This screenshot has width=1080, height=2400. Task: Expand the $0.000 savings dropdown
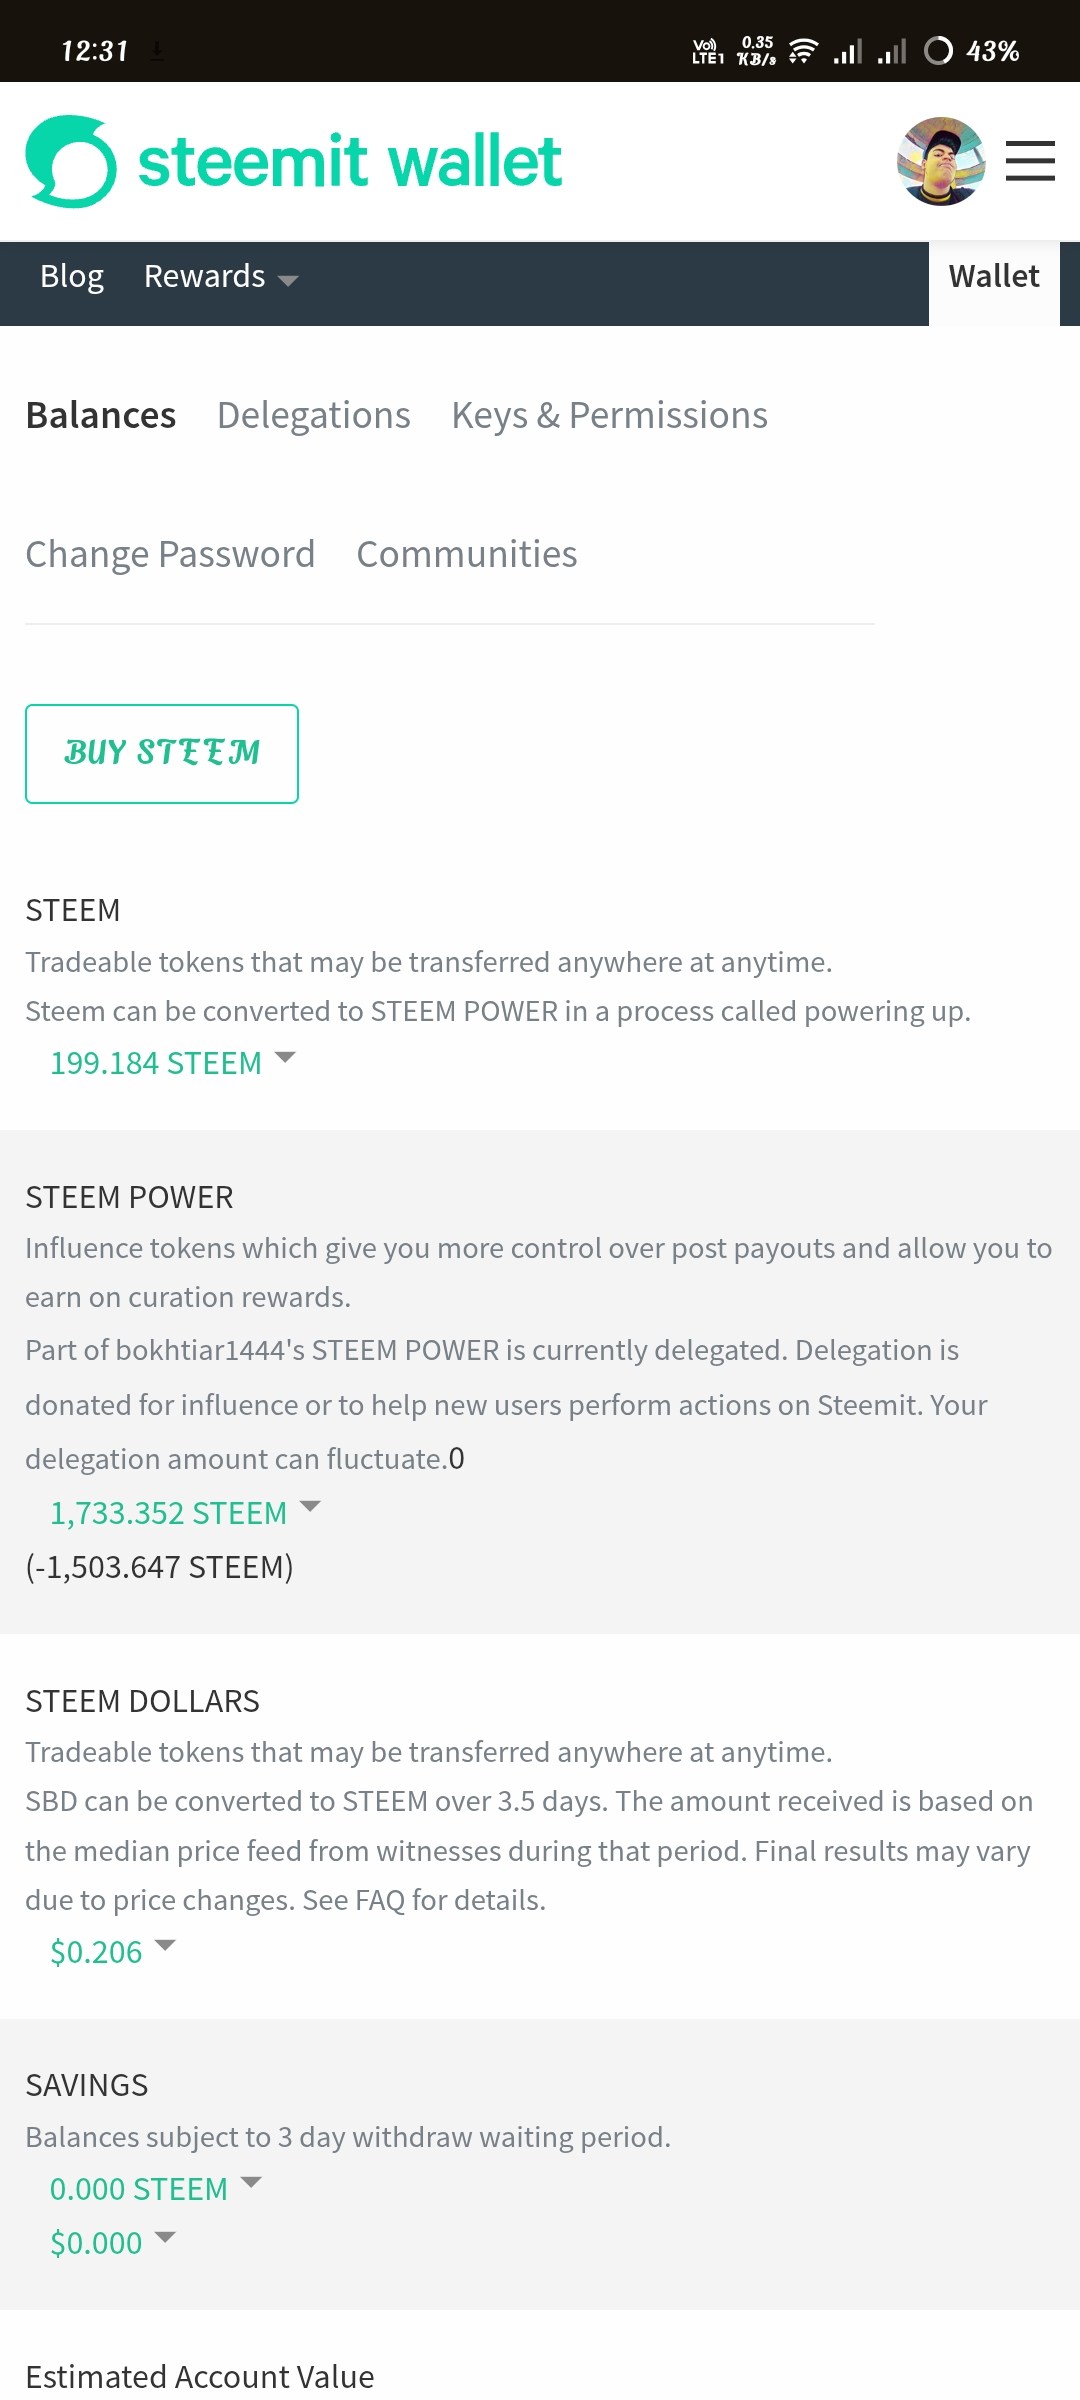(113, 2243)
